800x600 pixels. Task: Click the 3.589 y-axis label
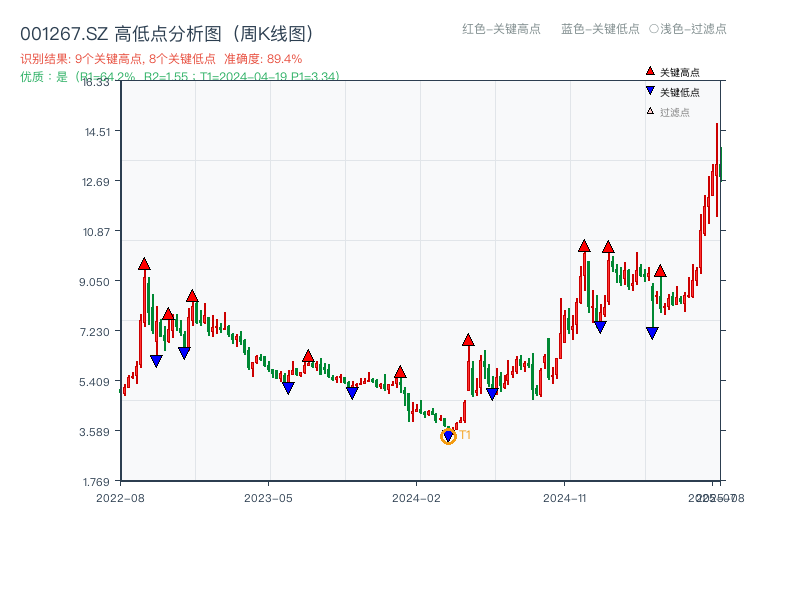tap(94, 432)
